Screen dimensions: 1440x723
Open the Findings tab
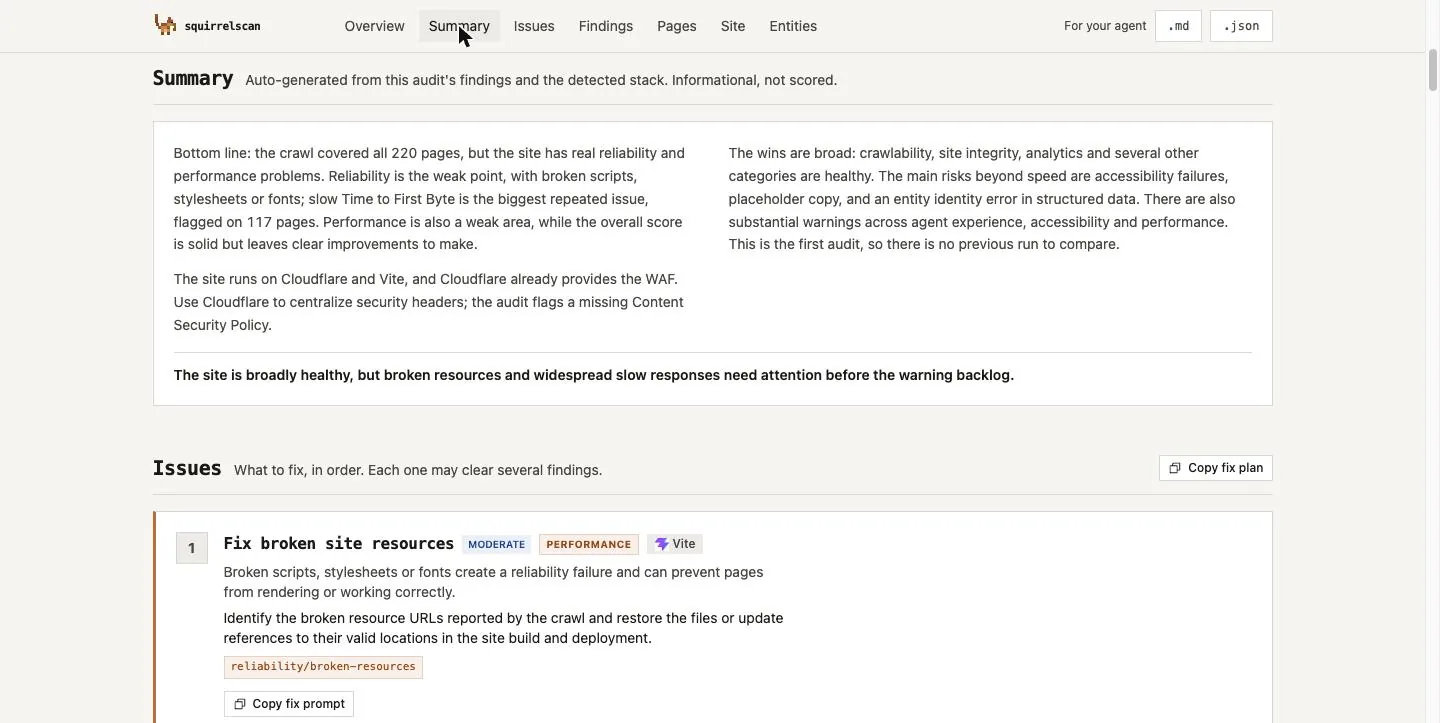pos(606,26)
